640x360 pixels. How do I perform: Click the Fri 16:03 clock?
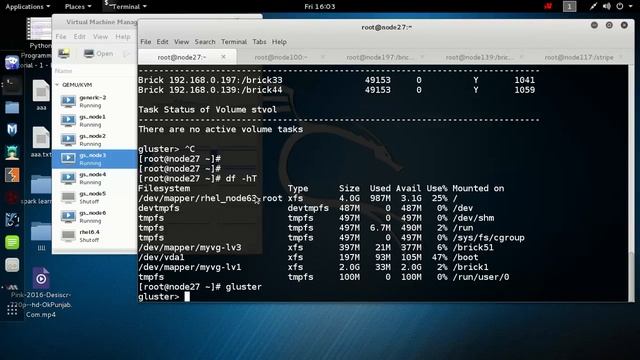320,7
